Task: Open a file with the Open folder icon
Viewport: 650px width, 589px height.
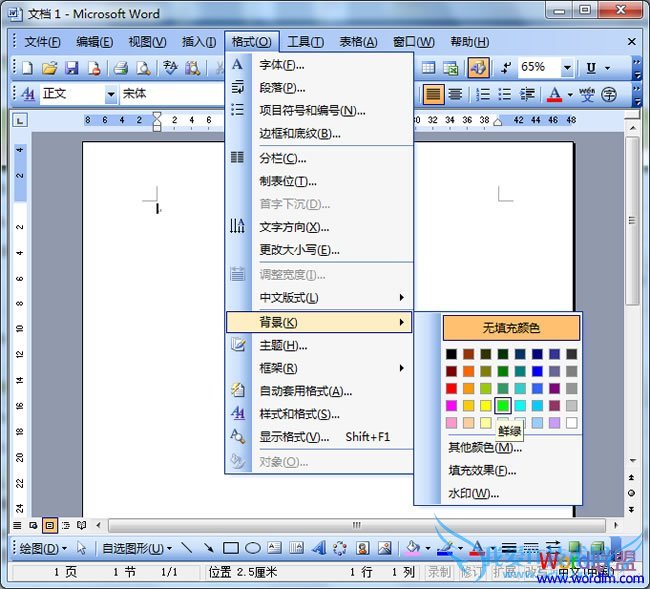Action: (49, 68)
